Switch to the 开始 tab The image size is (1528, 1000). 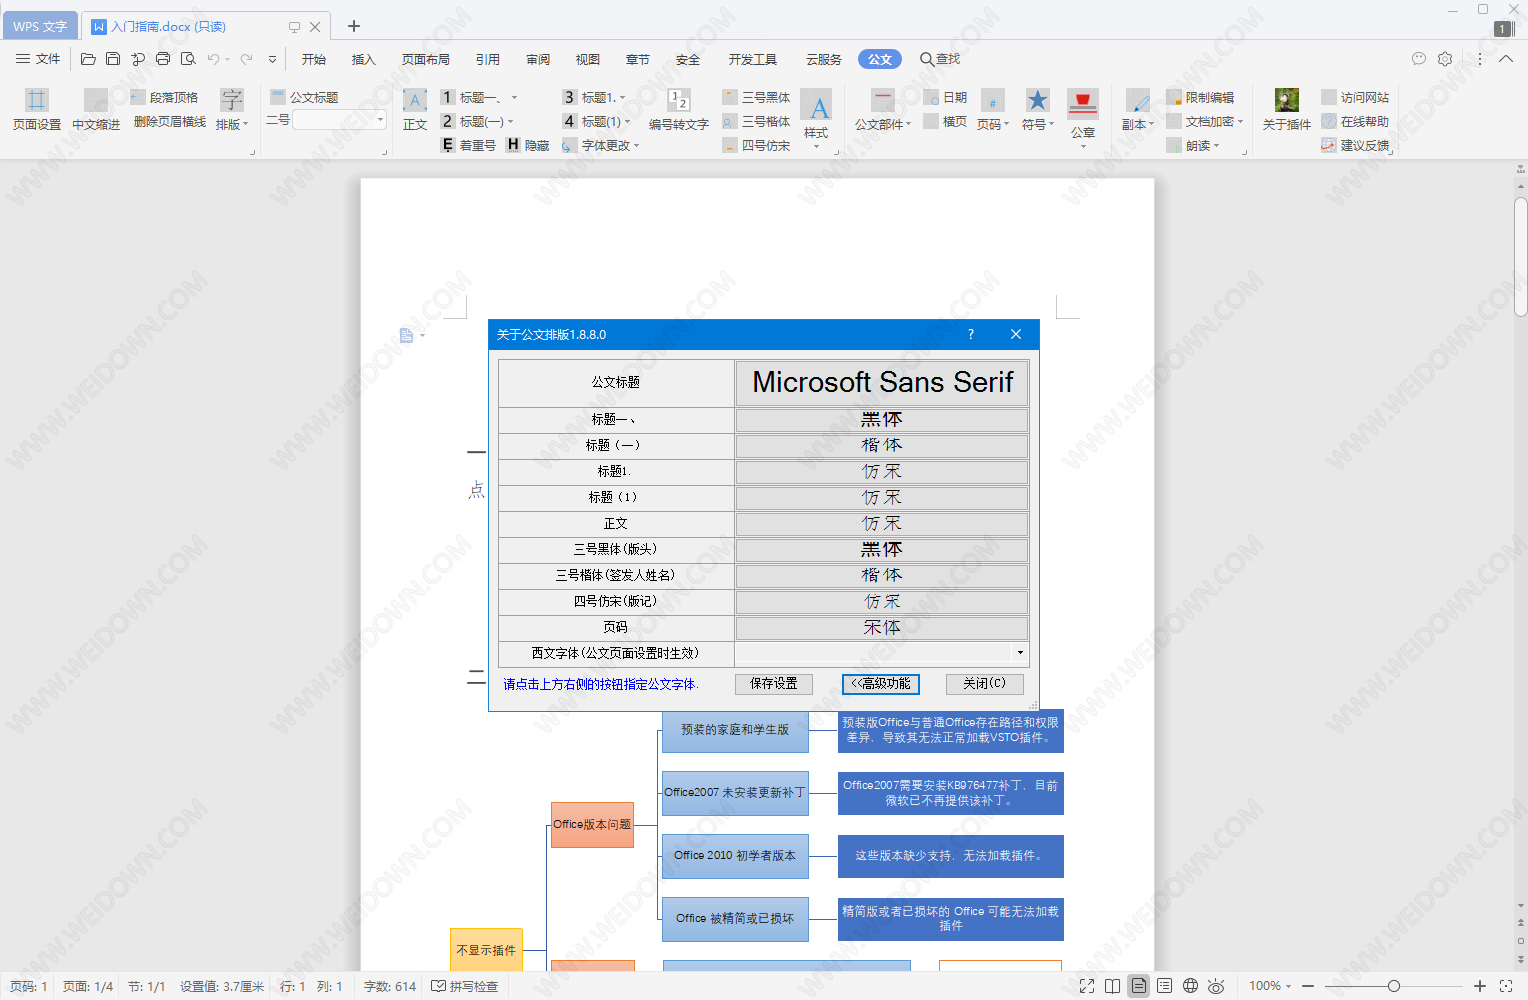(x=314, y=59)
